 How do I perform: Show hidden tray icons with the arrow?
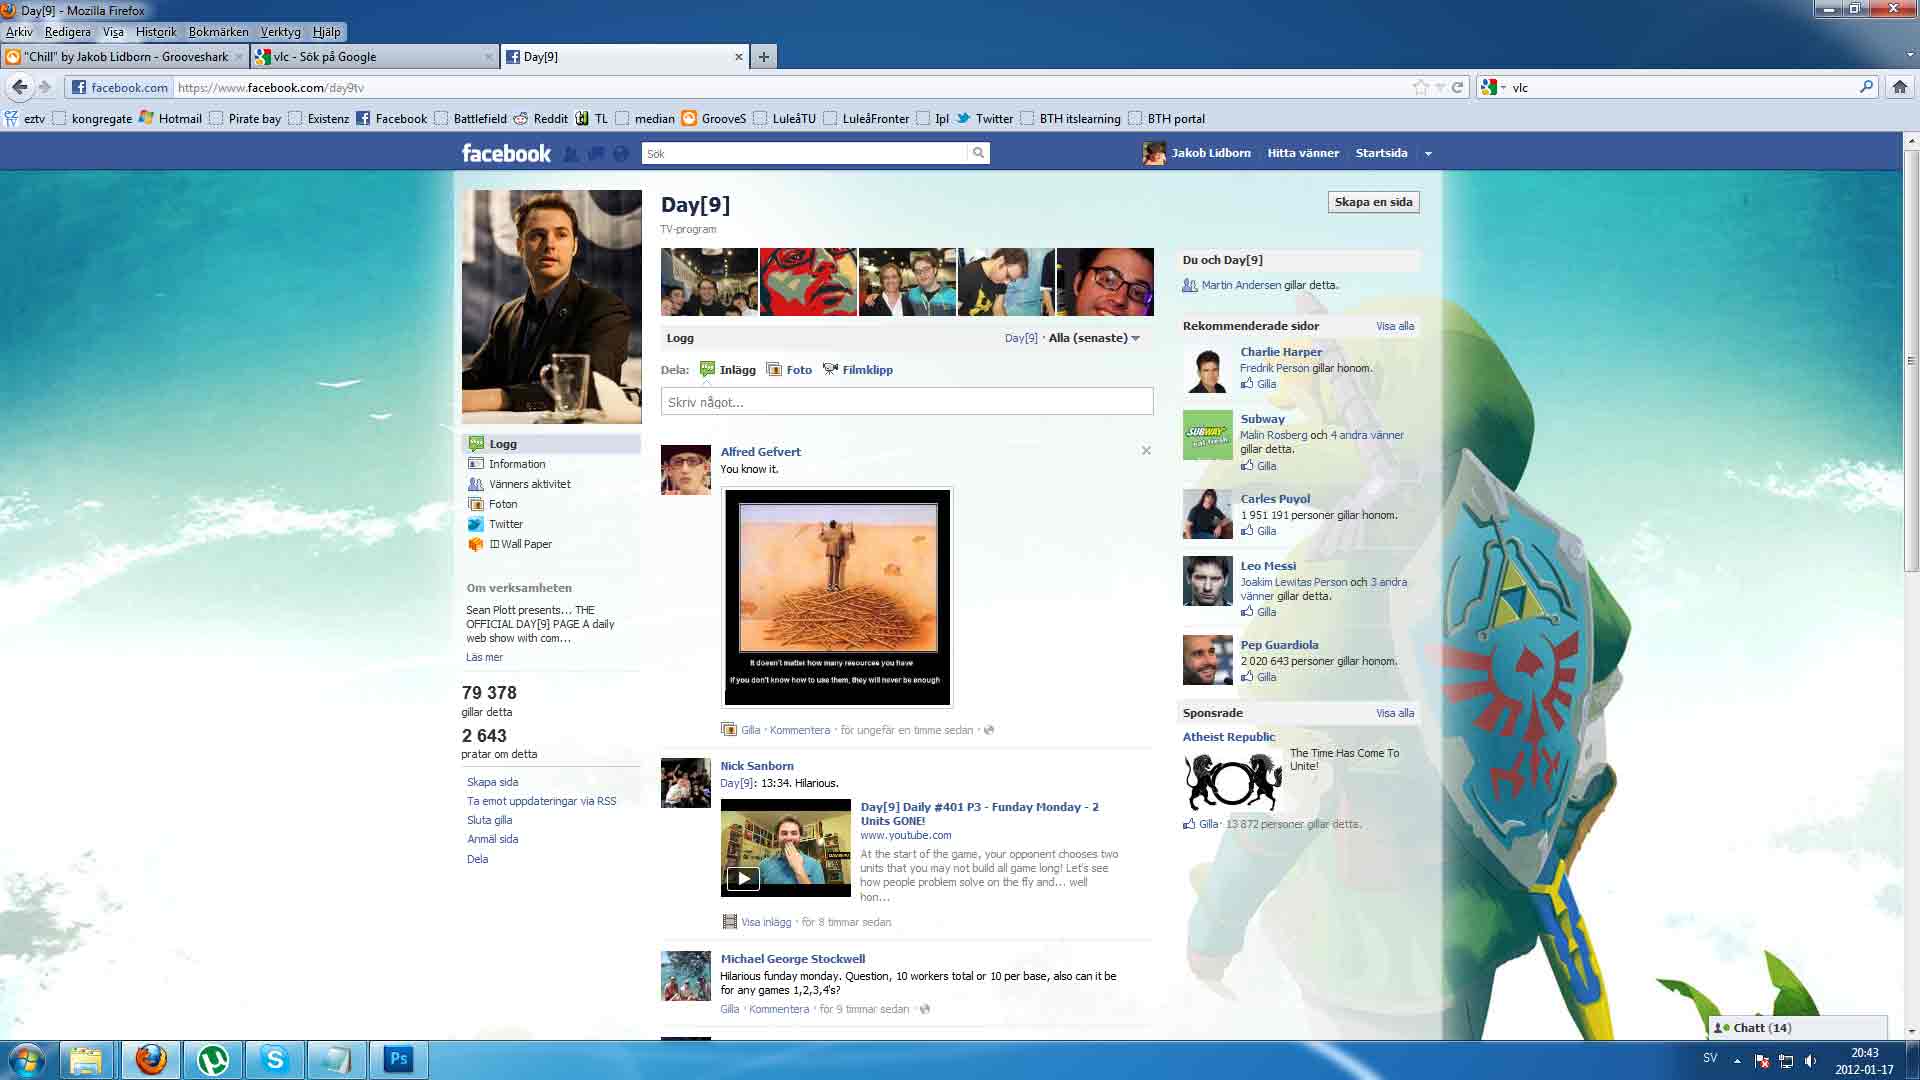click(x=1737, y=1060)
